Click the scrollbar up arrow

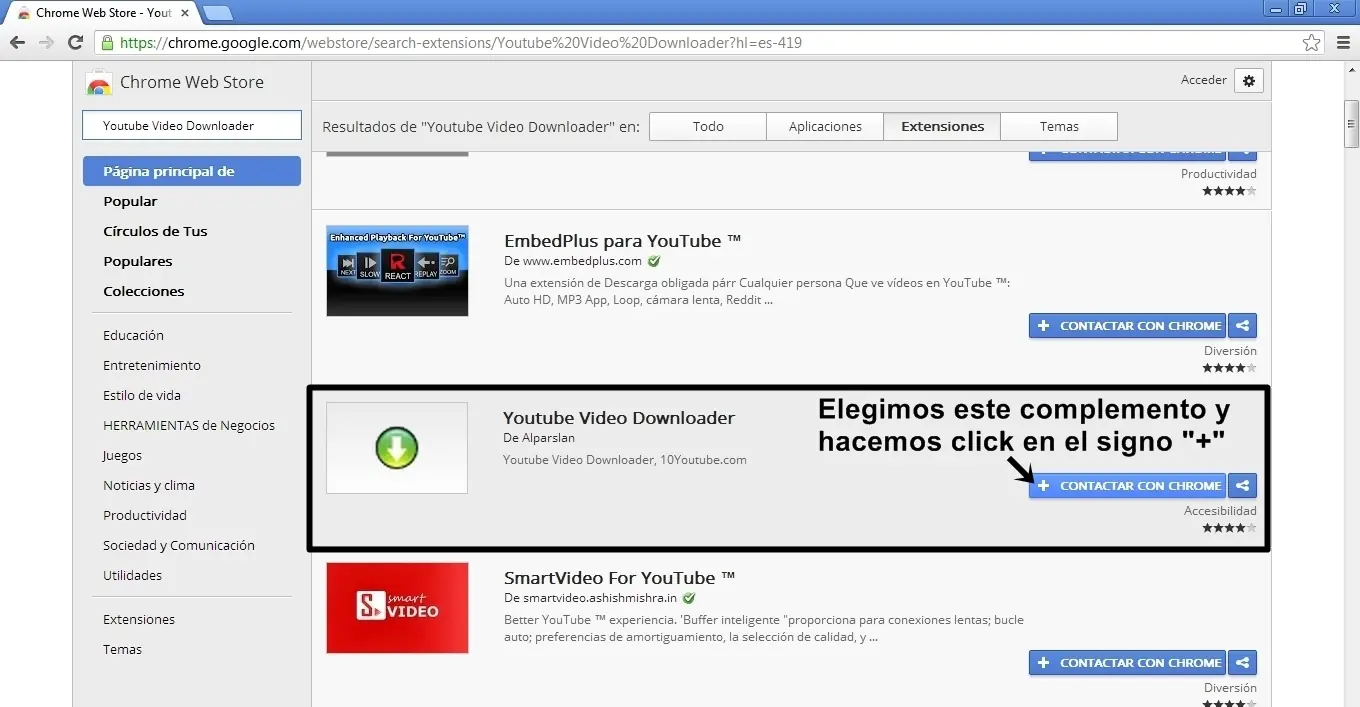1352,70
